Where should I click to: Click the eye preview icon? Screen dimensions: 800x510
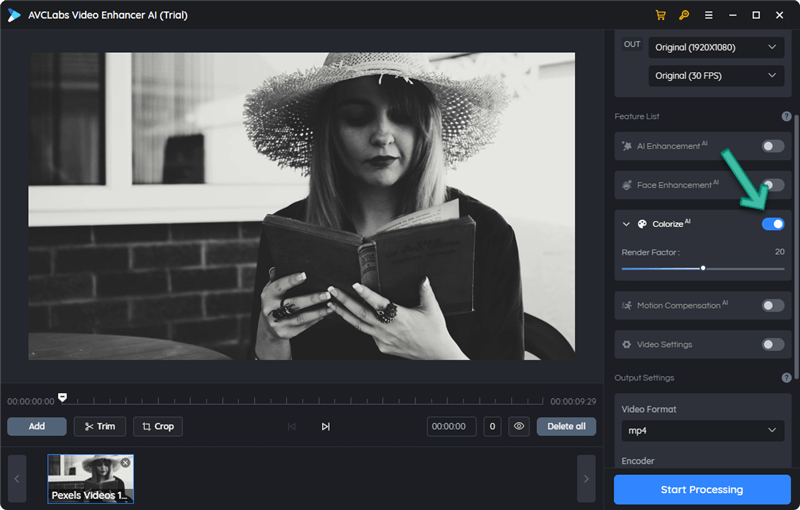(x=519, y=426)
